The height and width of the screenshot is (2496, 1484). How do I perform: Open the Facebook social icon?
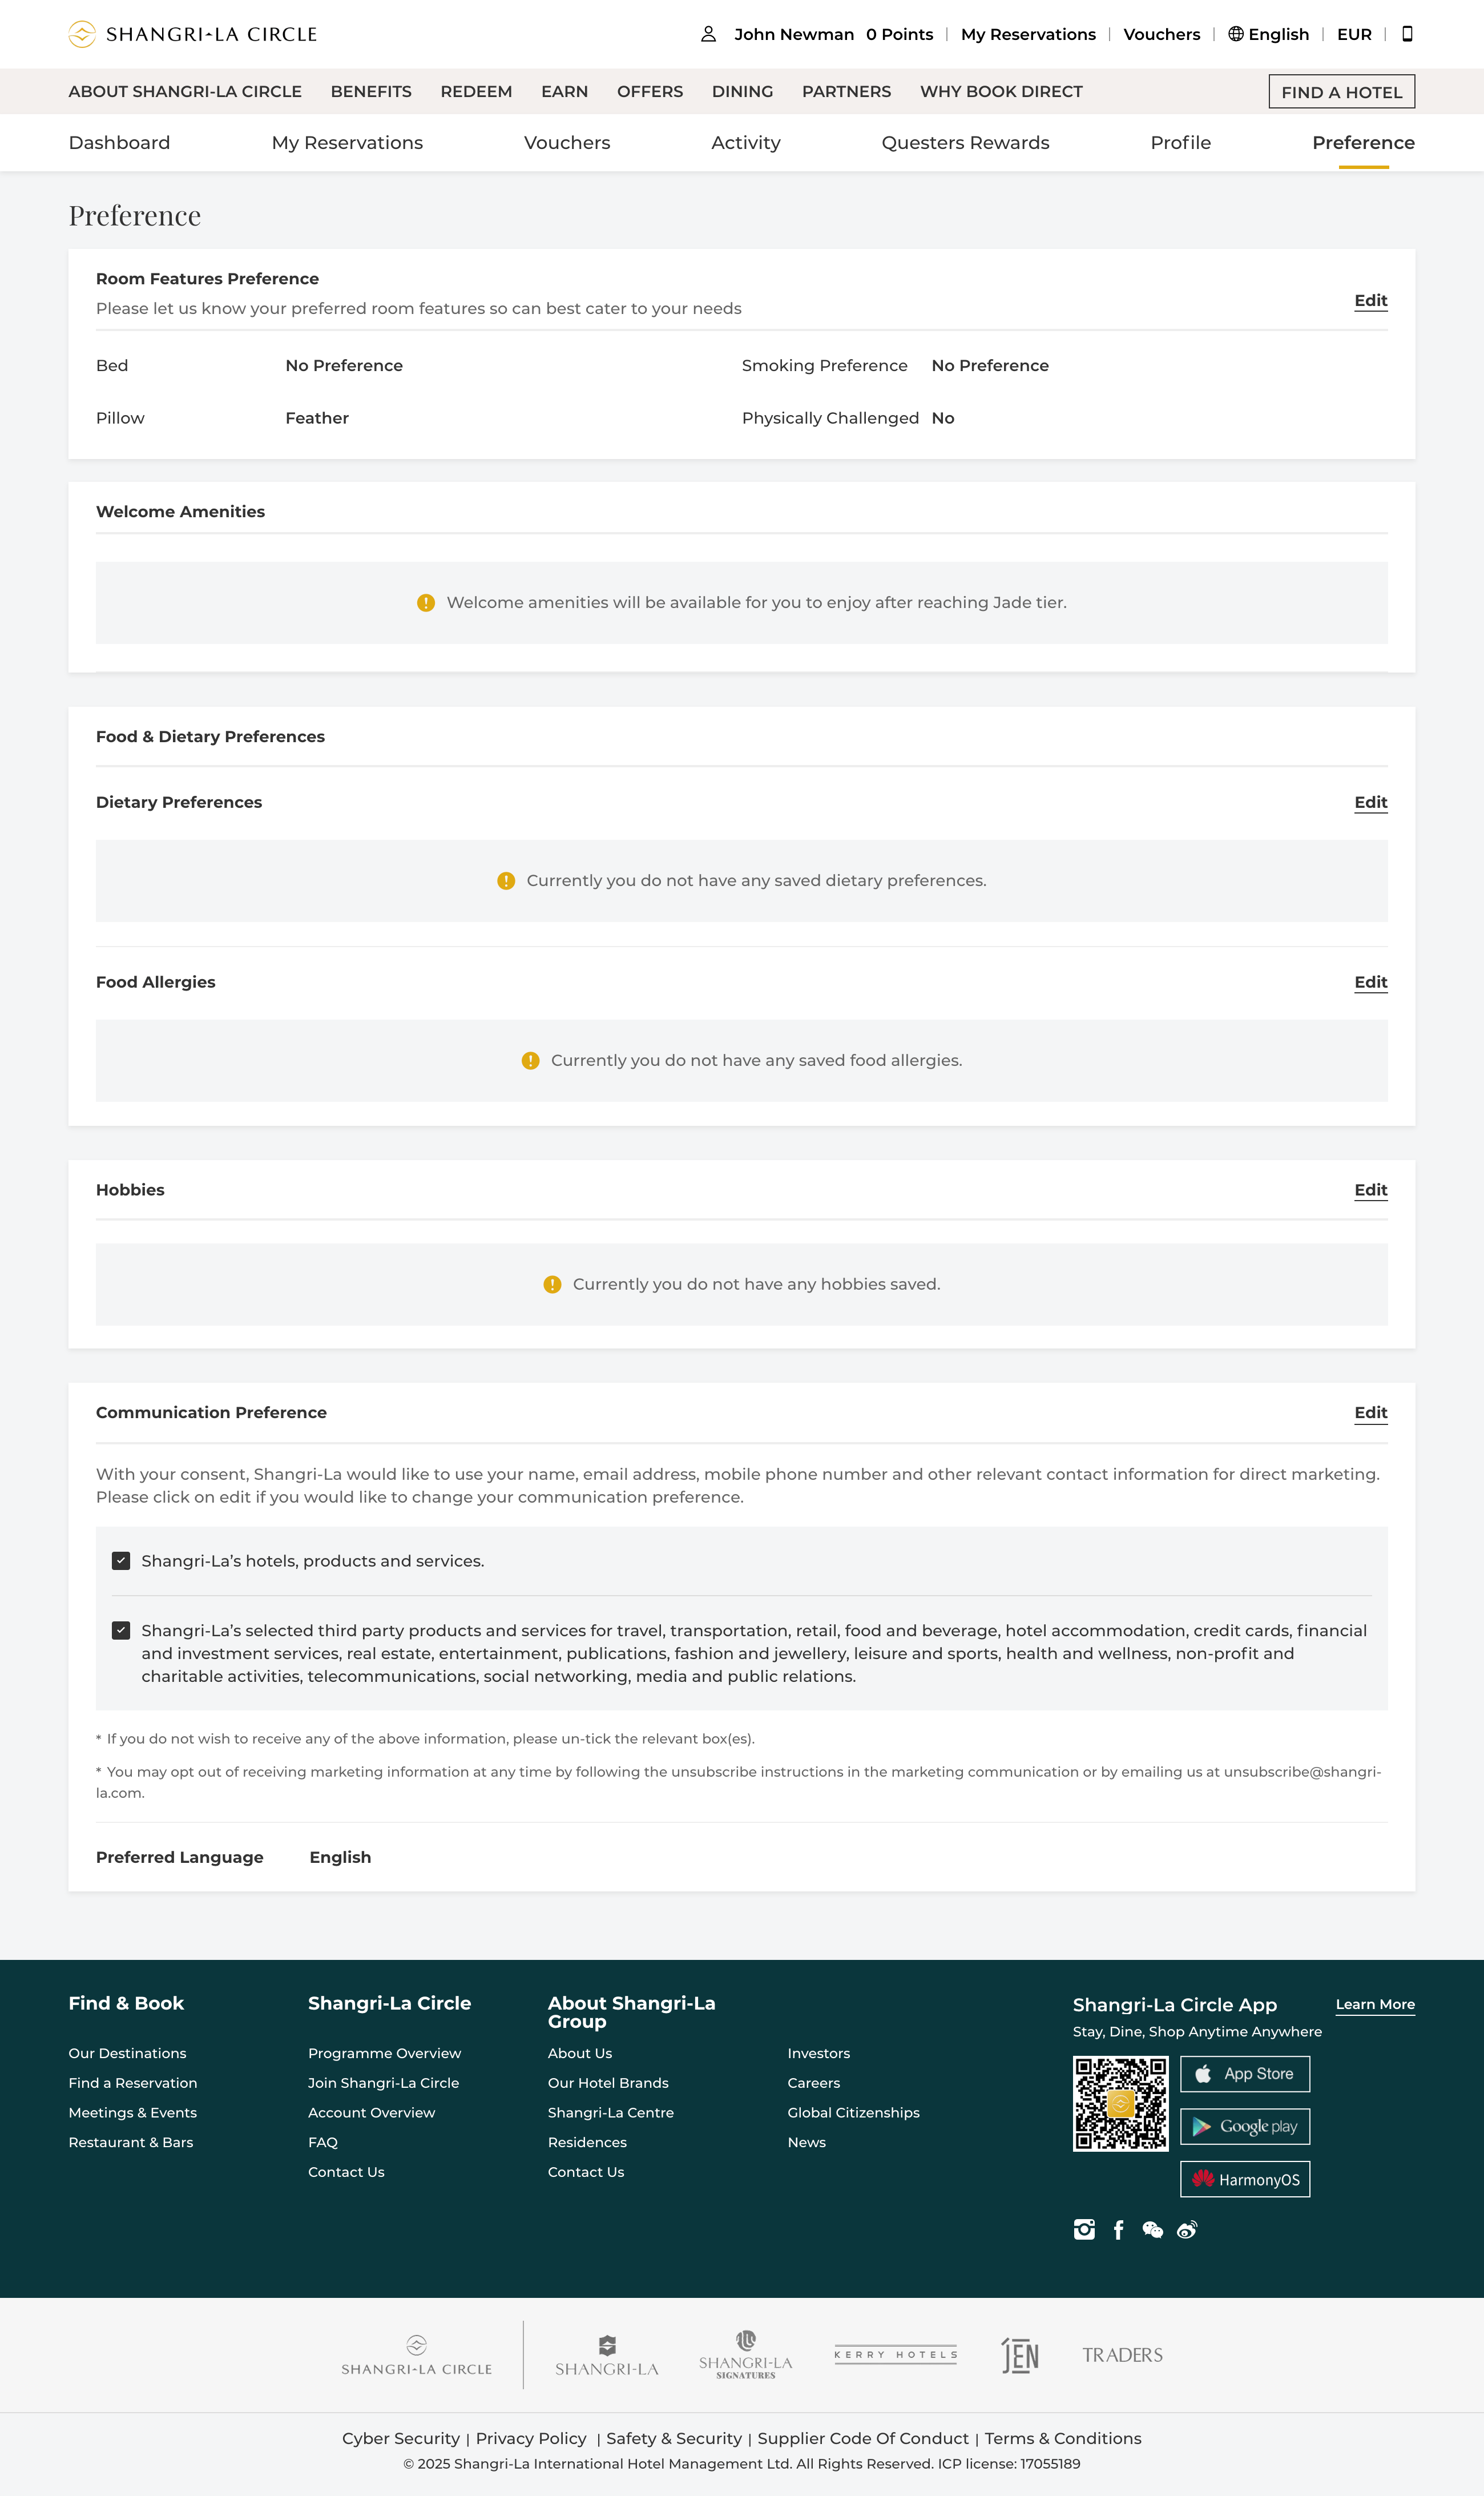click(1118, 2229)
